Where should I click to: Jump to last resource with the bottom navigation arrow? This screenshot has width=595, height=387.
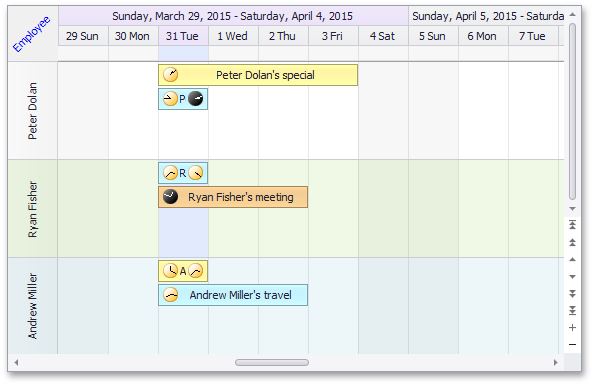[573, 311]
